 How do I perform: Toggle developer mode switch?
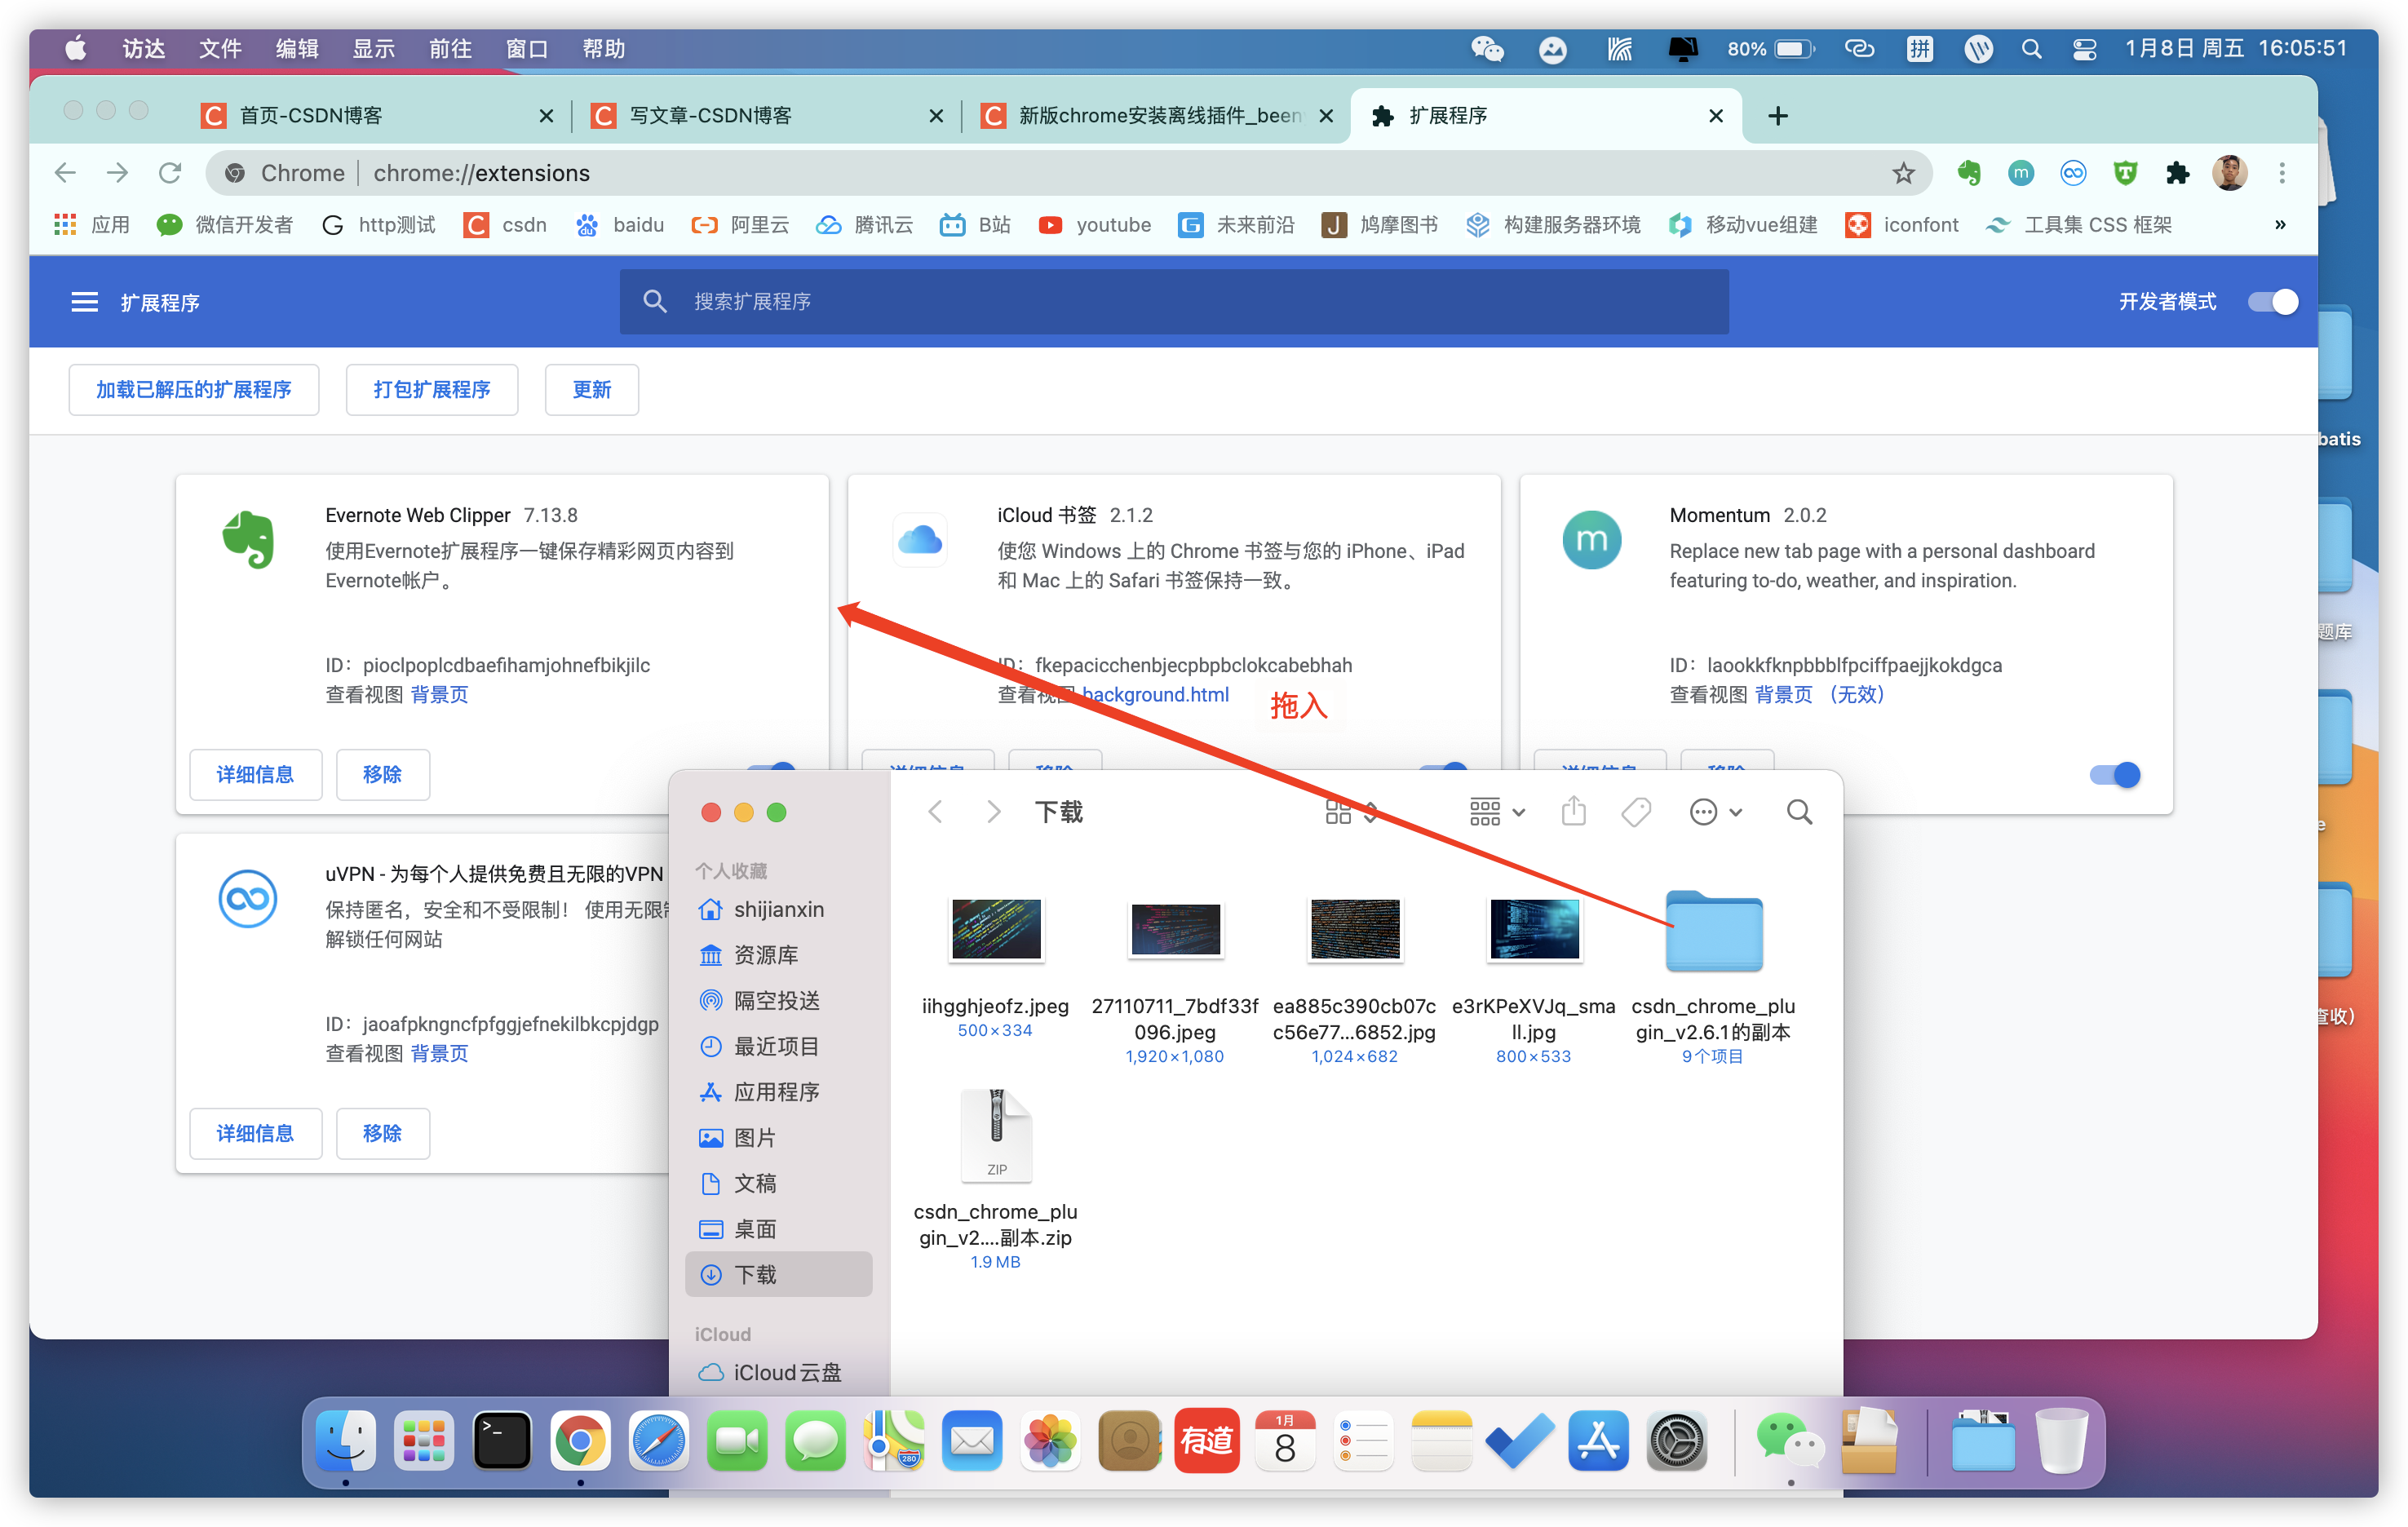[2272, 302]
